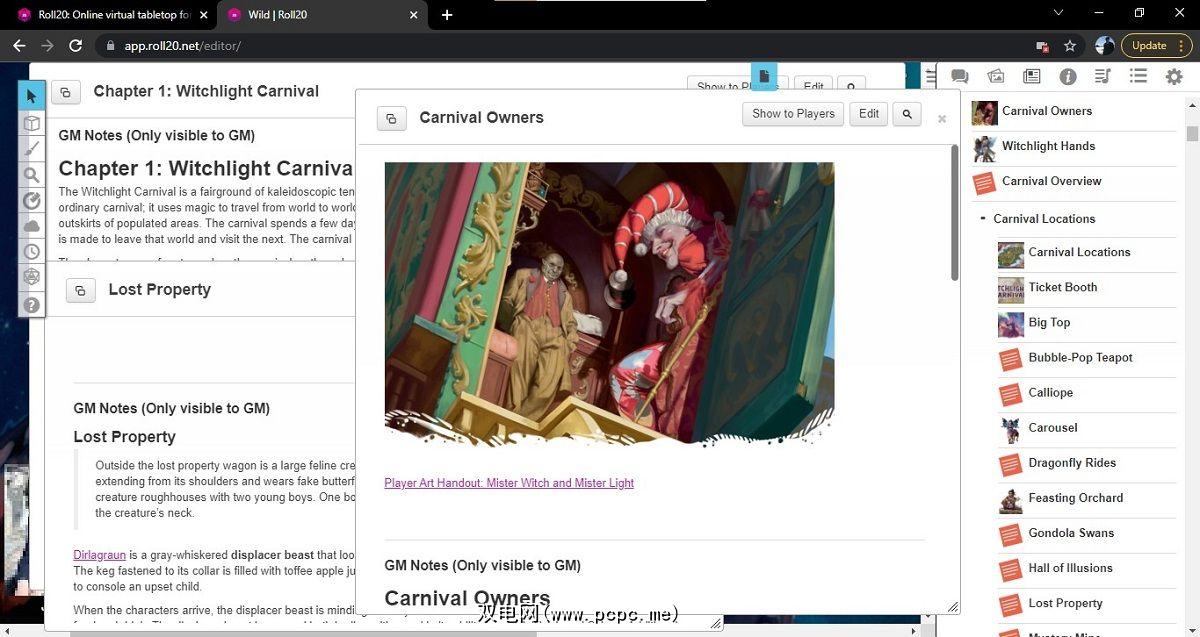The height and width of the screenshot is (637, 1200).
Task: Click the Chapter 1 handout popout icon
Action: click(x=65, y=92)
